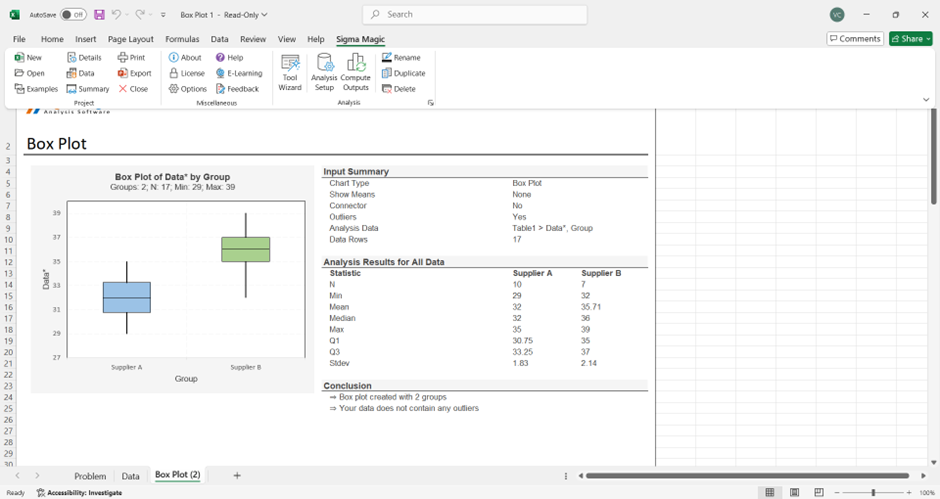Go to the next sheet tab arrow

pyautogui.click(x=37, y=476)
